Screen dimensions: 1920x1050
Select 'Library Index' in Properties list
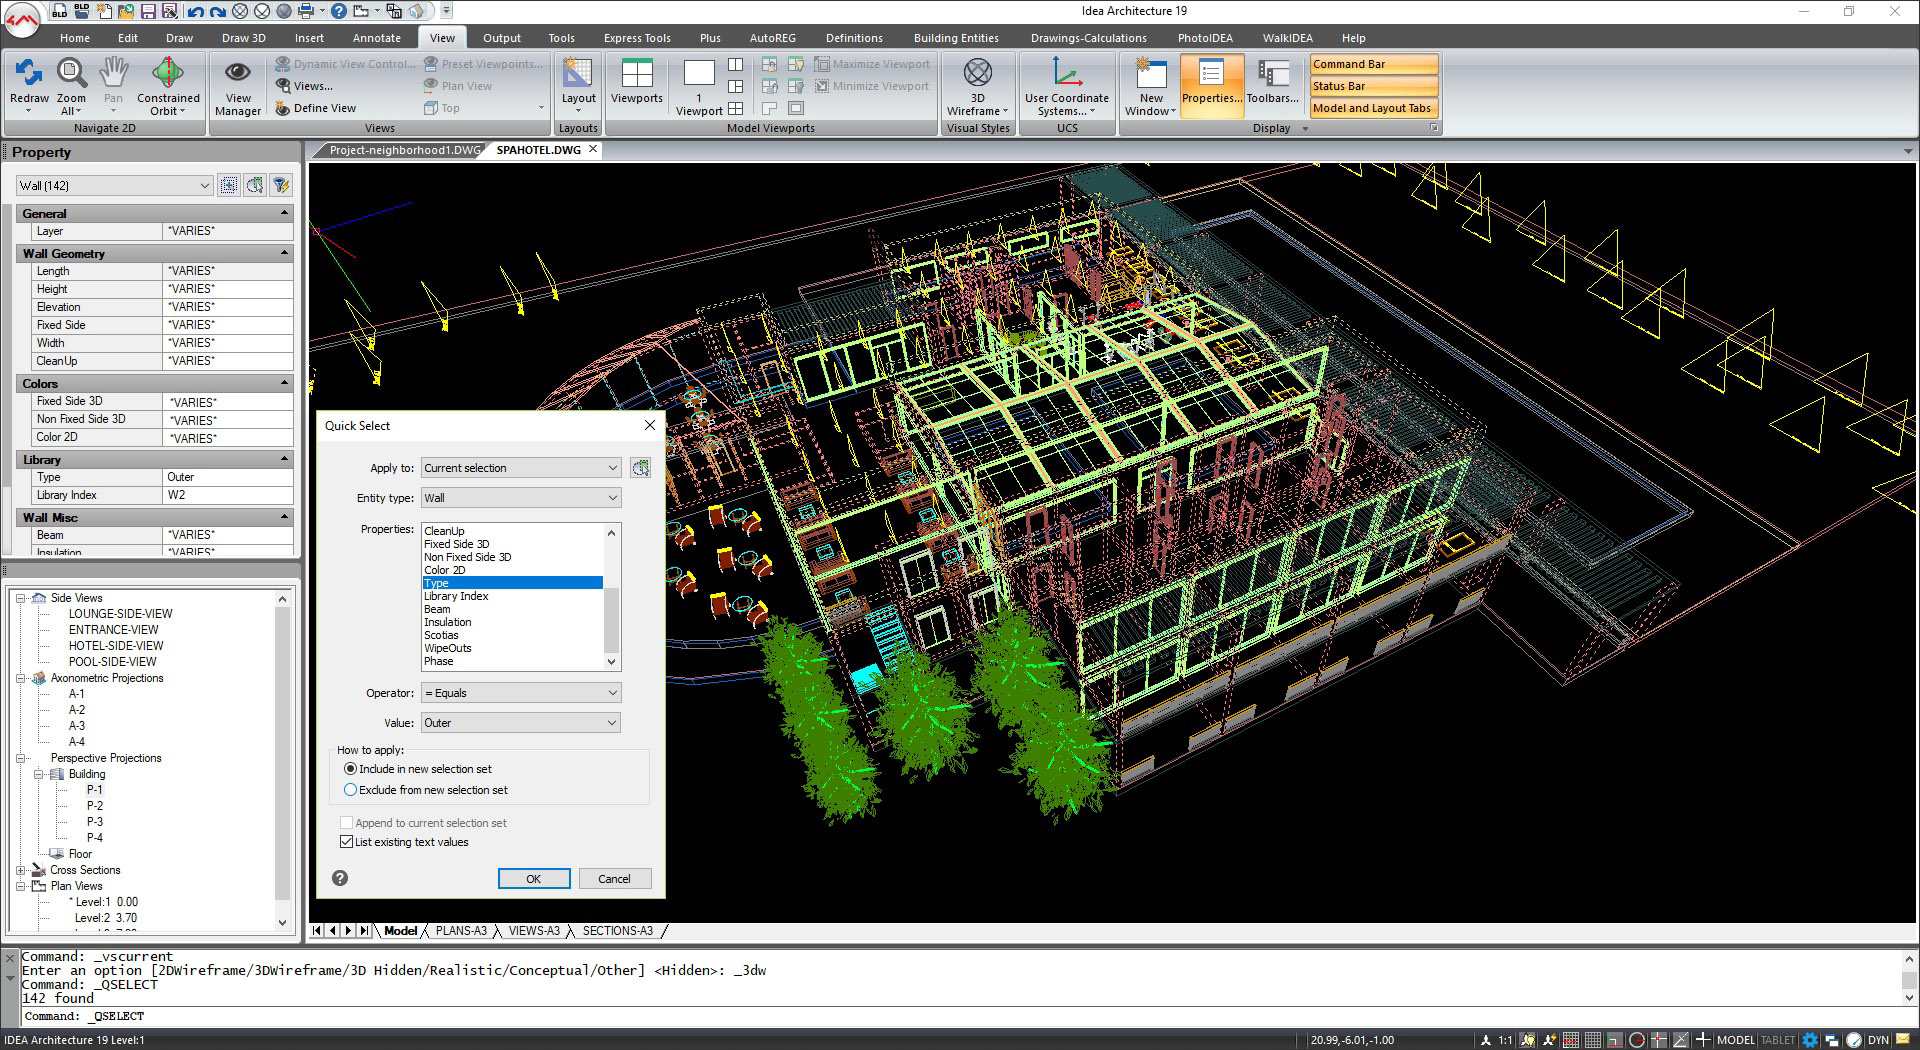click(456, 596)
